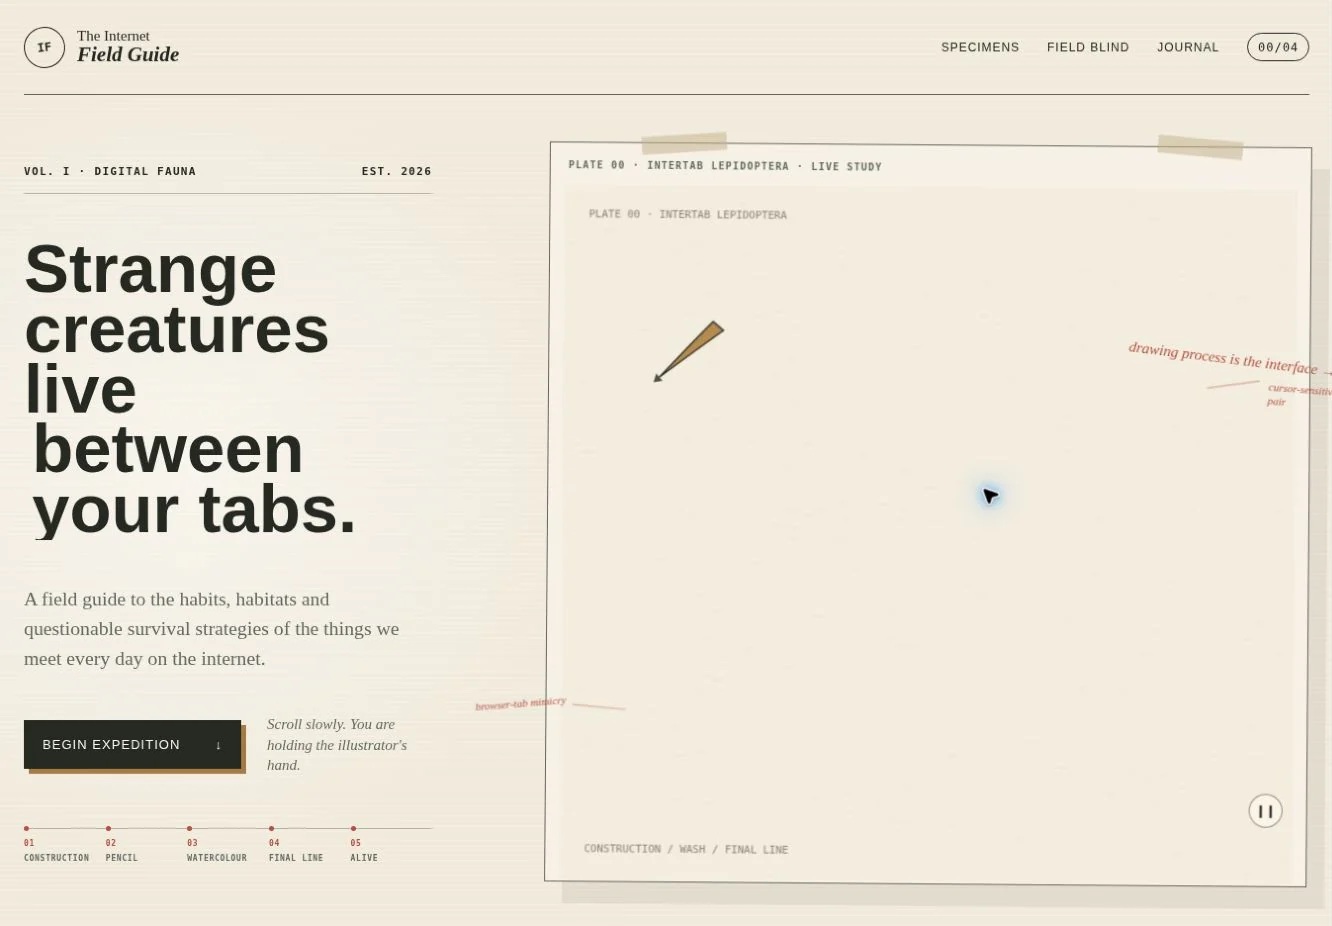
Task: Open the Journal nav item
Action: [x=1188, y=47]
